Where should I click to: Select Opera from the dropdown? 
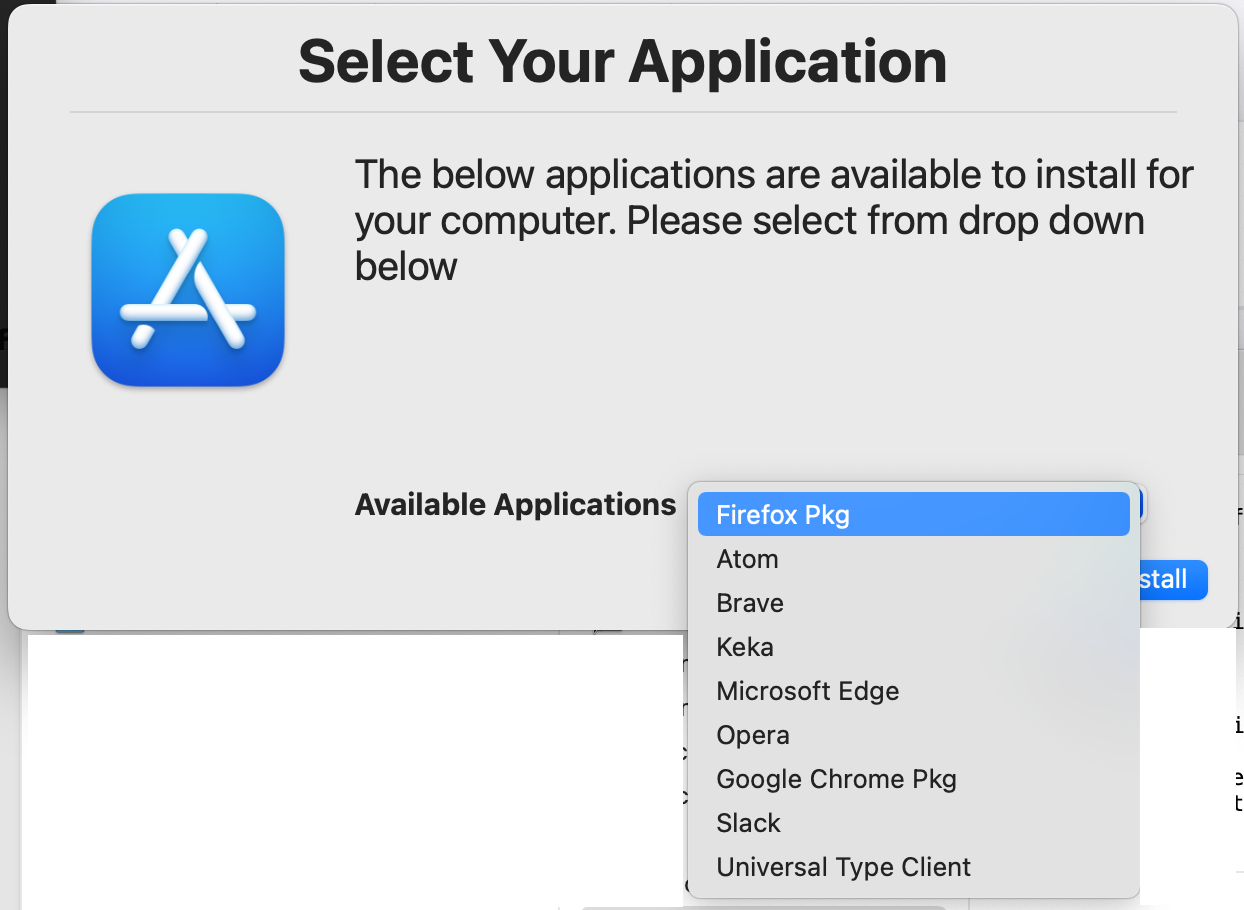(x=913, y=735)
